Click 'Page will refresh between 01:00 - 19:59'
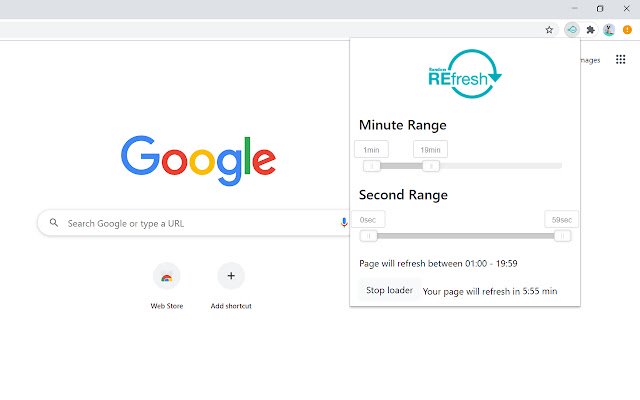The height and width of the screenshot is (400, 640). click(438, 263)
